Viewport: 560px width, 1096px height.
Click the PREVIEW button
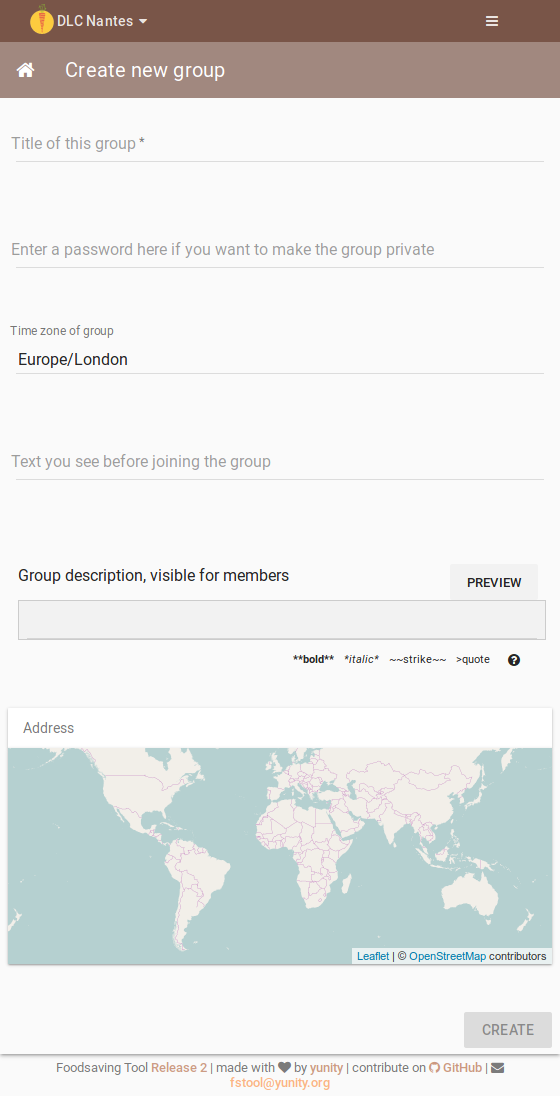point(494,582)
